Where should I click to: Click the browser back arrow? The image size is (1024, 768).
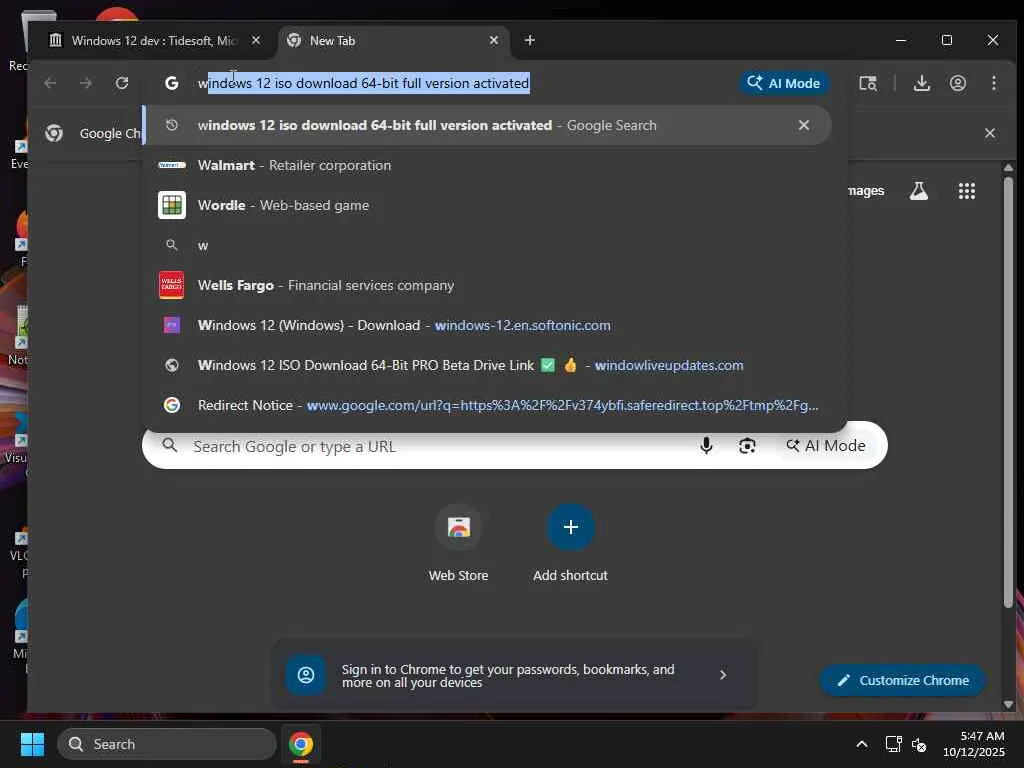[x=50, y=83]
